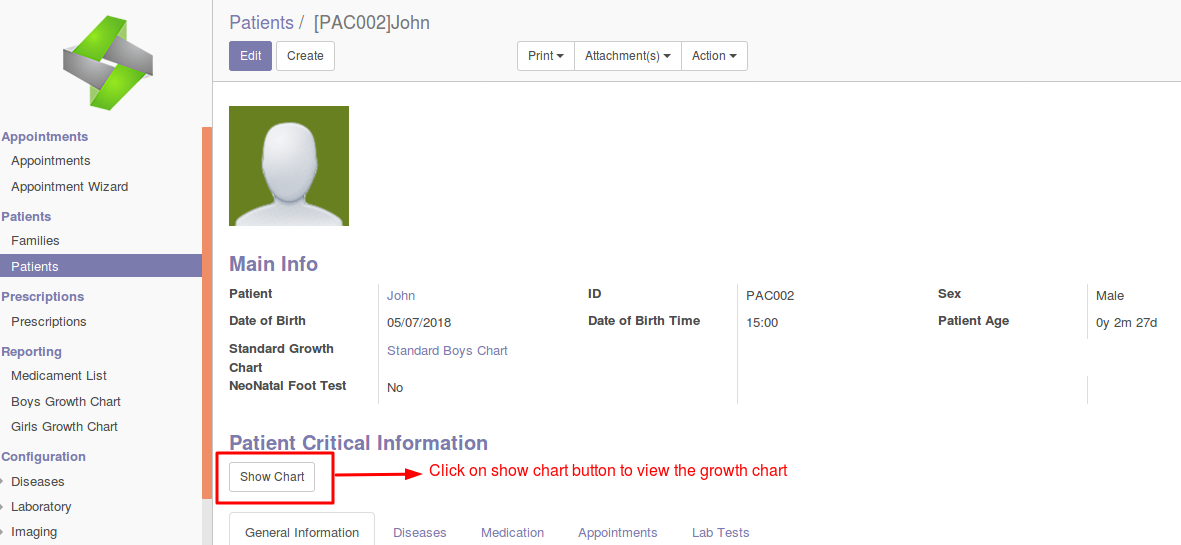1181x545 pixels.
Task: Click the orange sidebar scrollbar
Action: [207, 312]
